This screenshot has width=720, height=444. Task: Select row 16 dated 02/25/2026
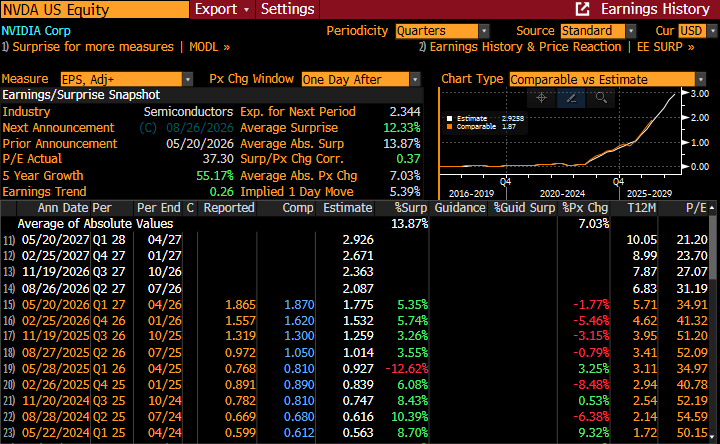(x=355, y=320)
